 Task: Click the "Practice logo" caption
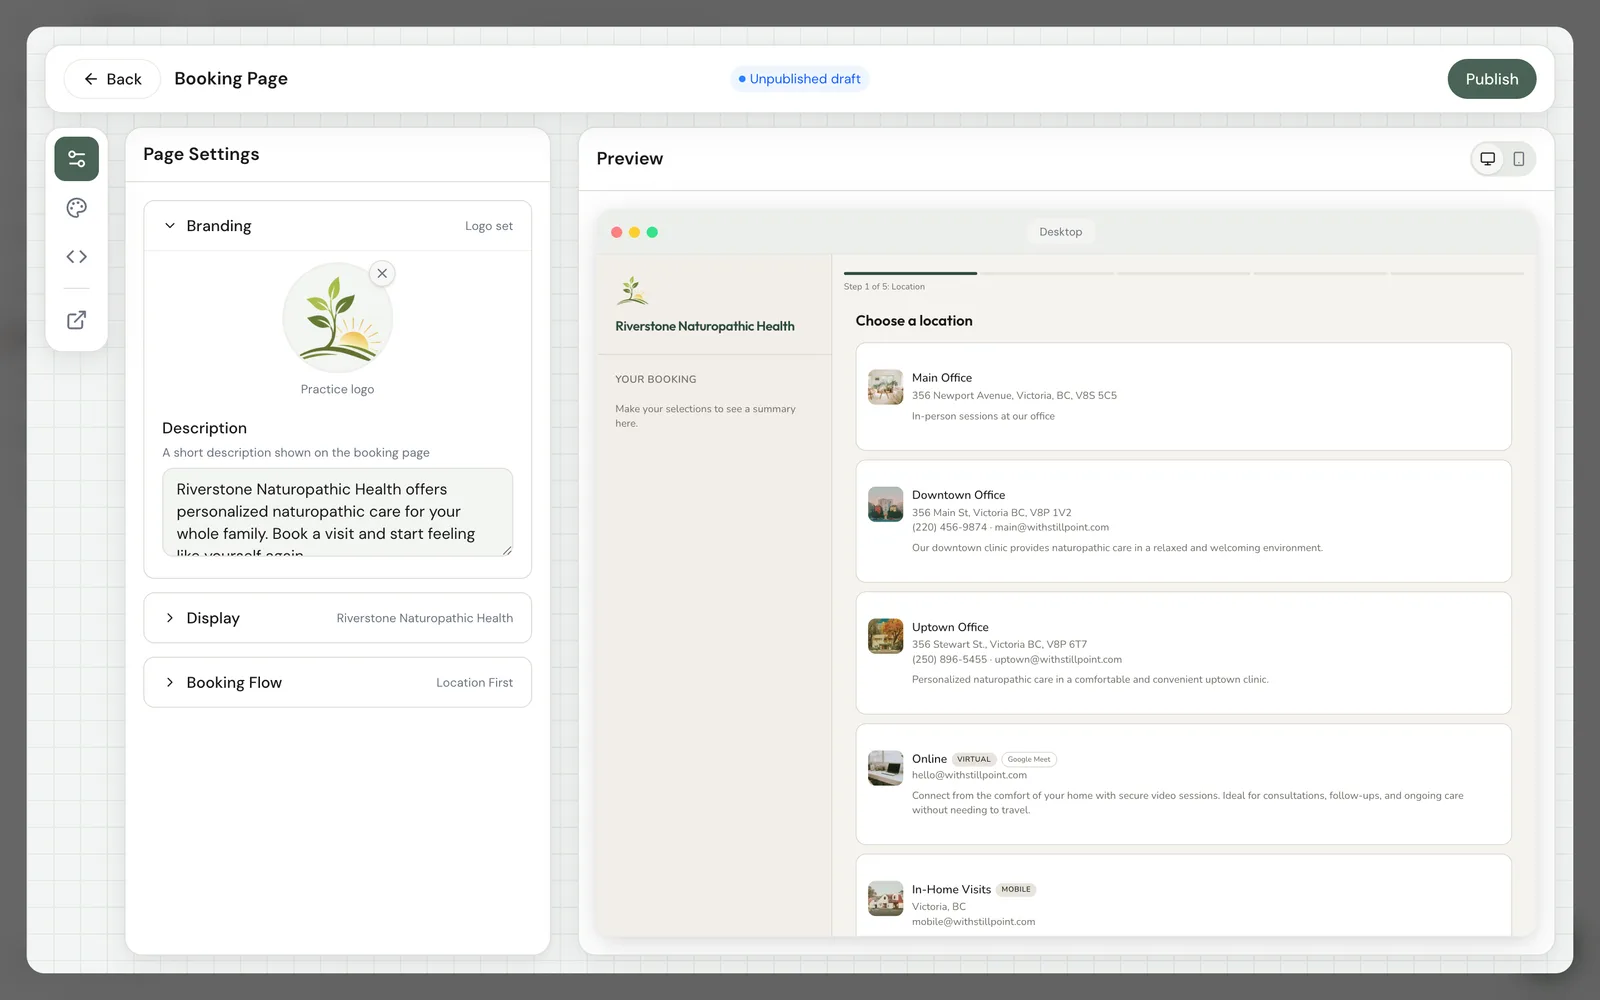(337, 390)
